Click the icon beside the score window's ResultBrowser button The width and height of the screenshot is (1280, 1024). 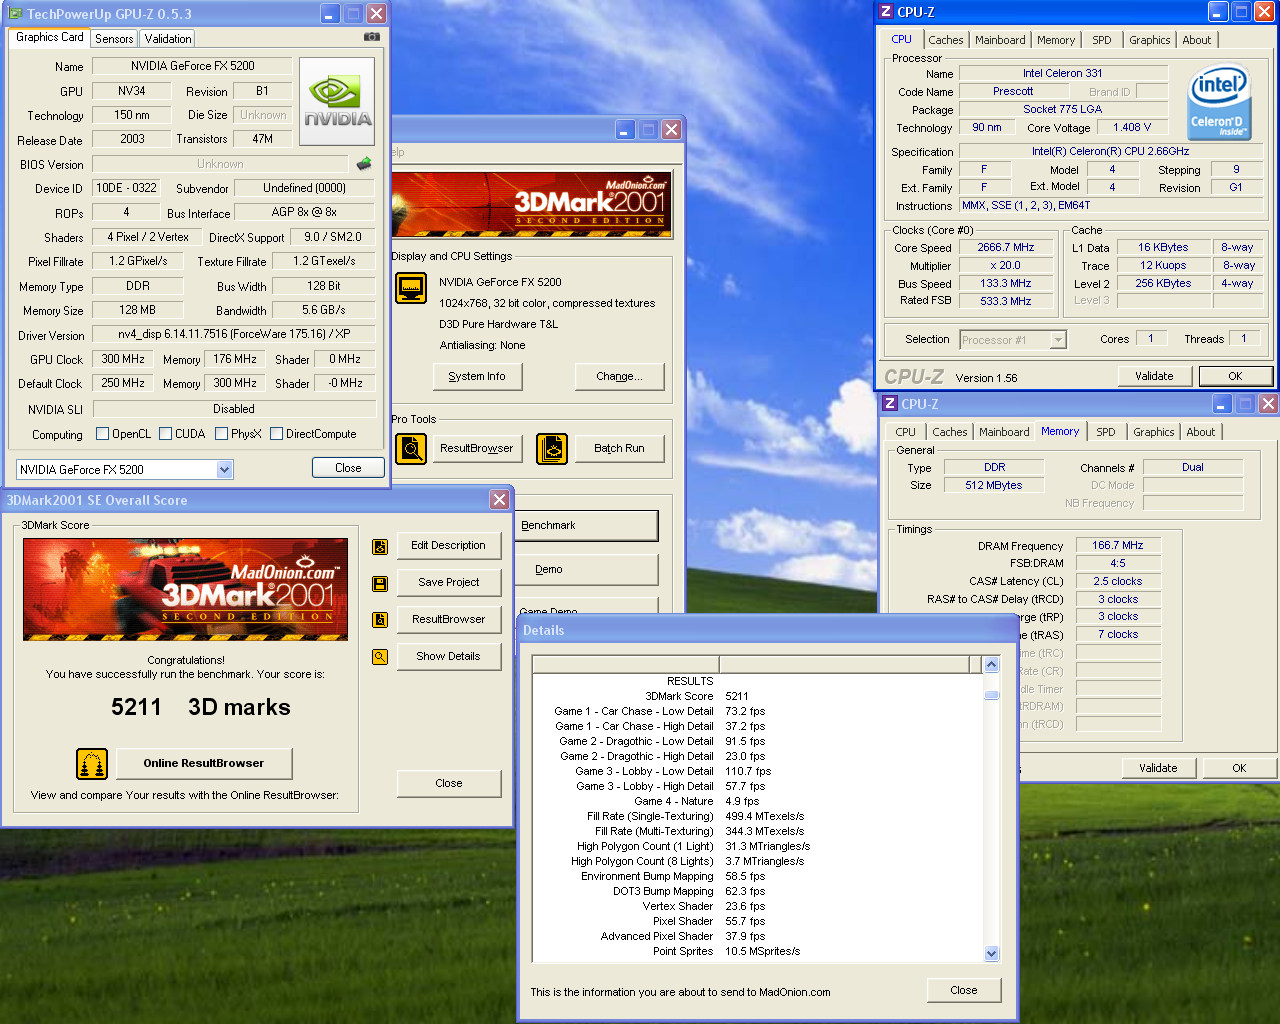click(380, 620)
